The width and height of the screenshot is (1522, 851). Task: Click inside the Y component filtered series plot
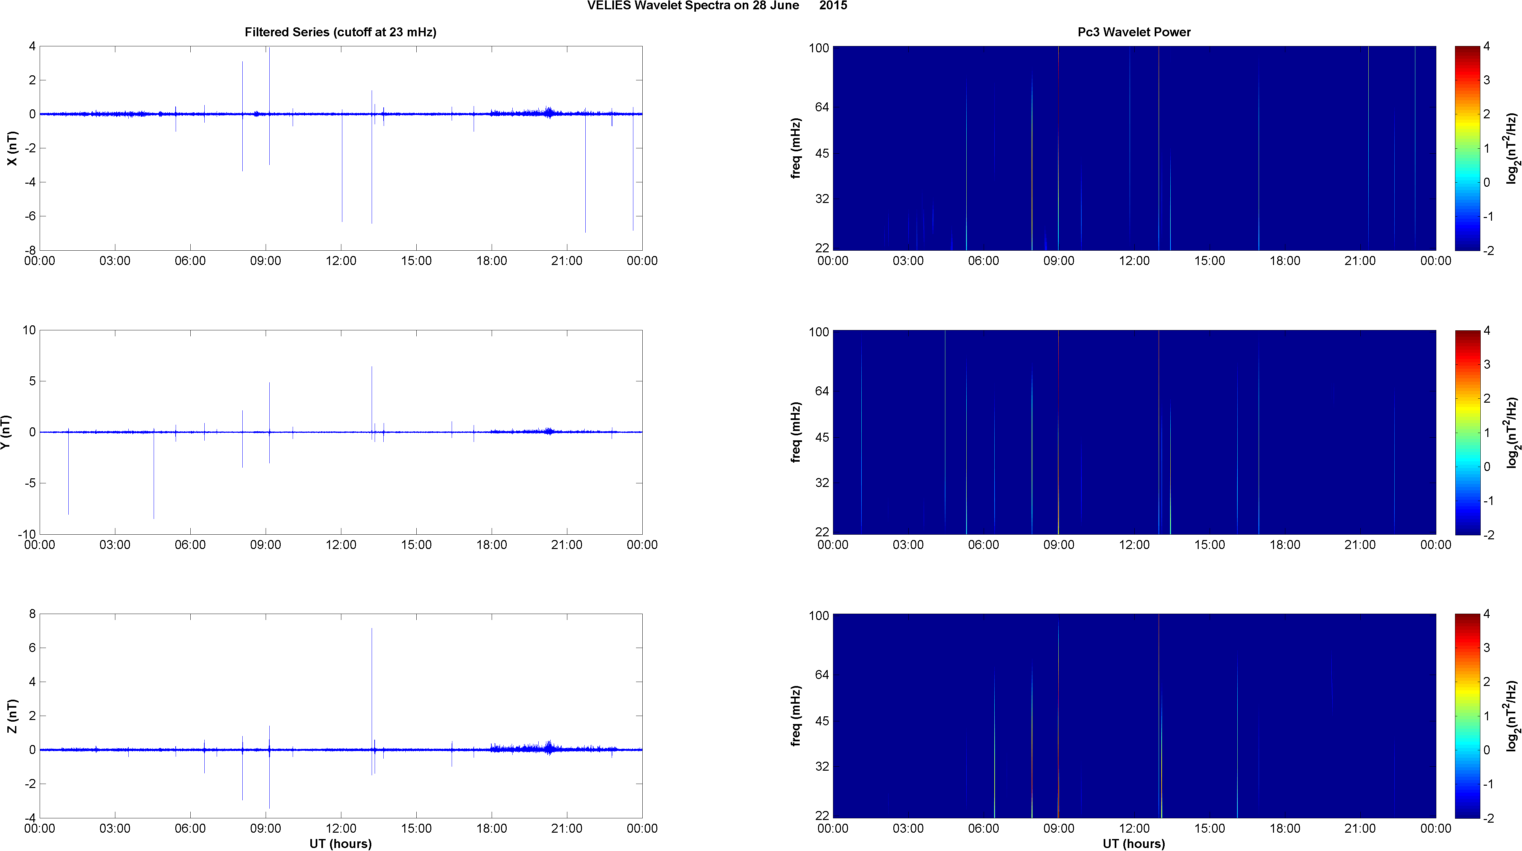(340, 432)
